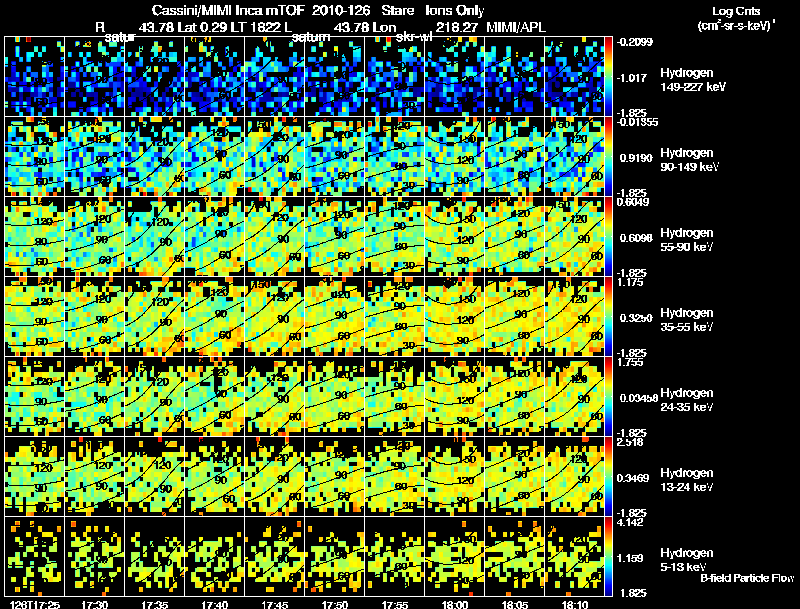Click the color bar beside Hydrogen 55-90 keV
The image size is (800, 609).
[608, 237]
